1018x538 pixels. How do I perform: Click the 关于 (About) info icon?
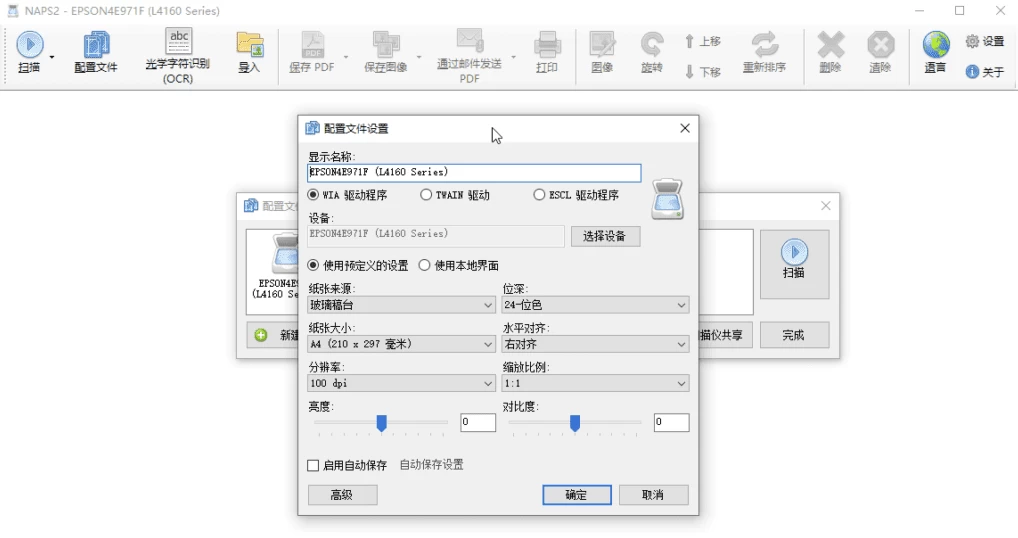(x=972, y=72)
